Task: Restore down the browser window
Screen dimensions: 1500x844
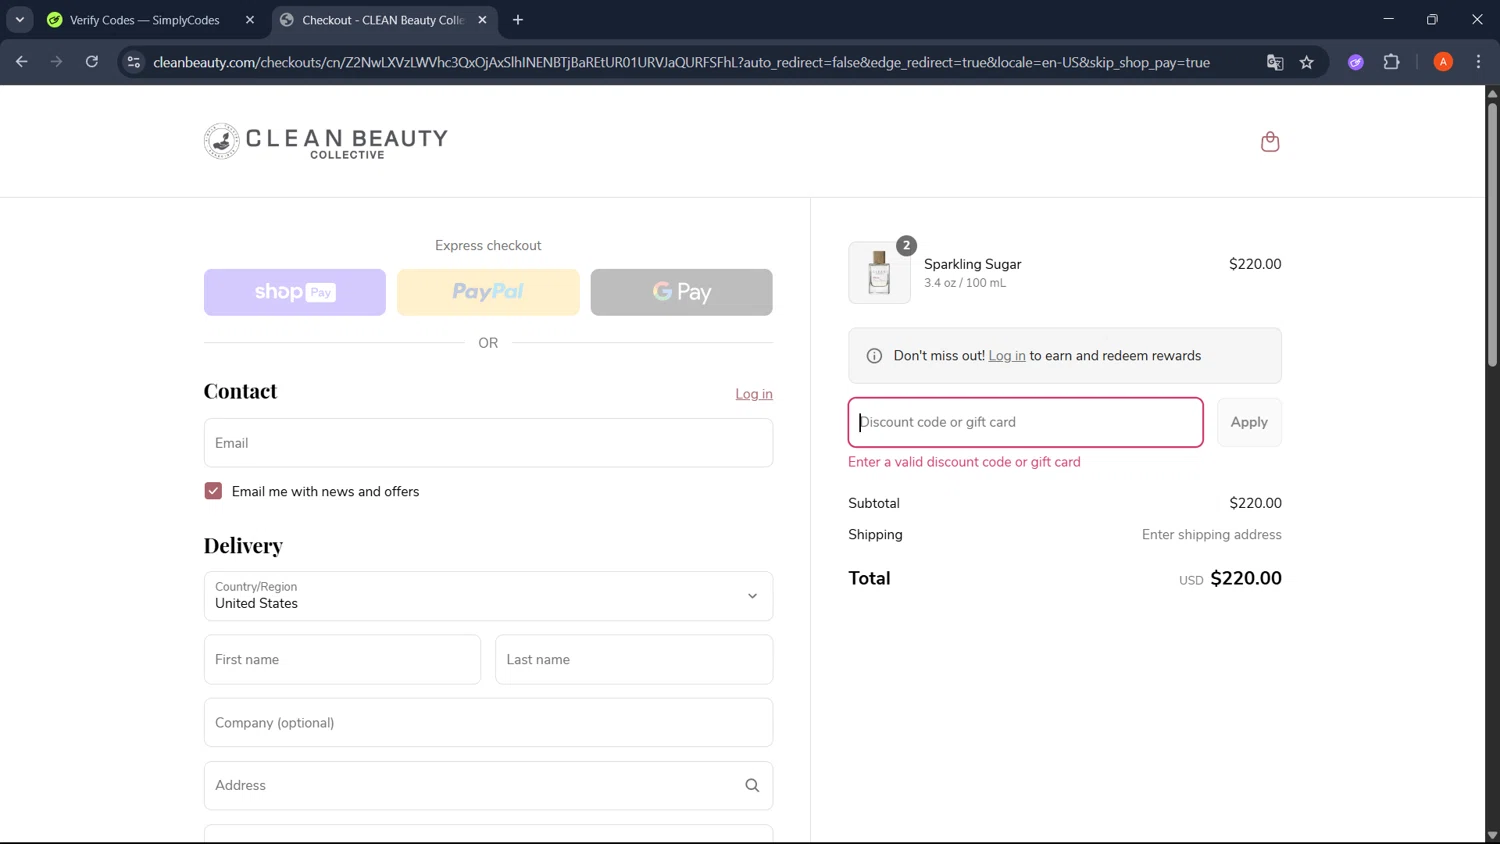Action: [x=1432, y=19]
